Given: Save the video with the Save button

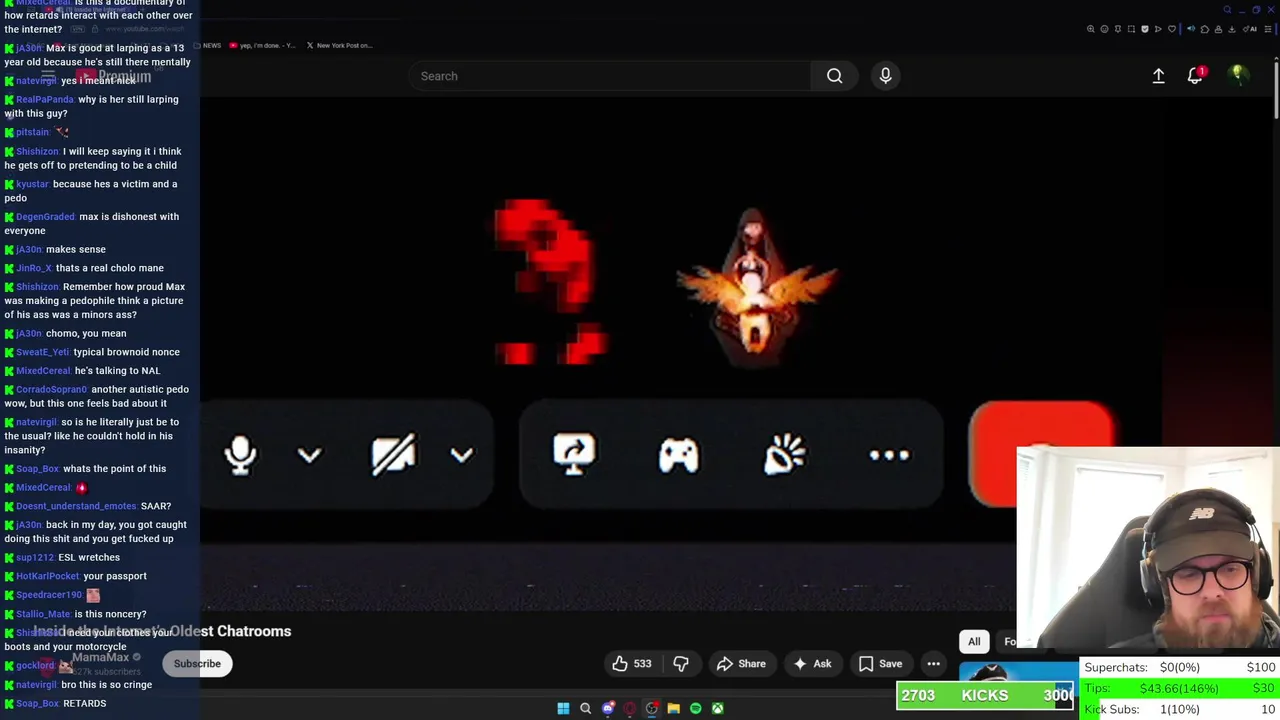Looking at the screenshot, I should pyautogui.click(x=880, y=663).
